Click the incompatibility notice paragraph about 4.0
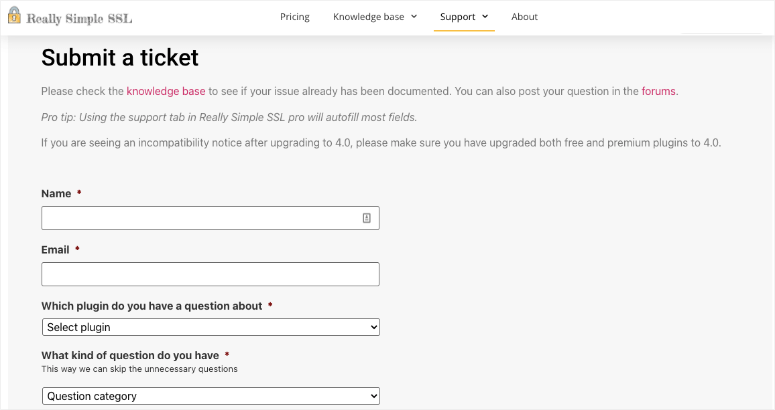 381,143
